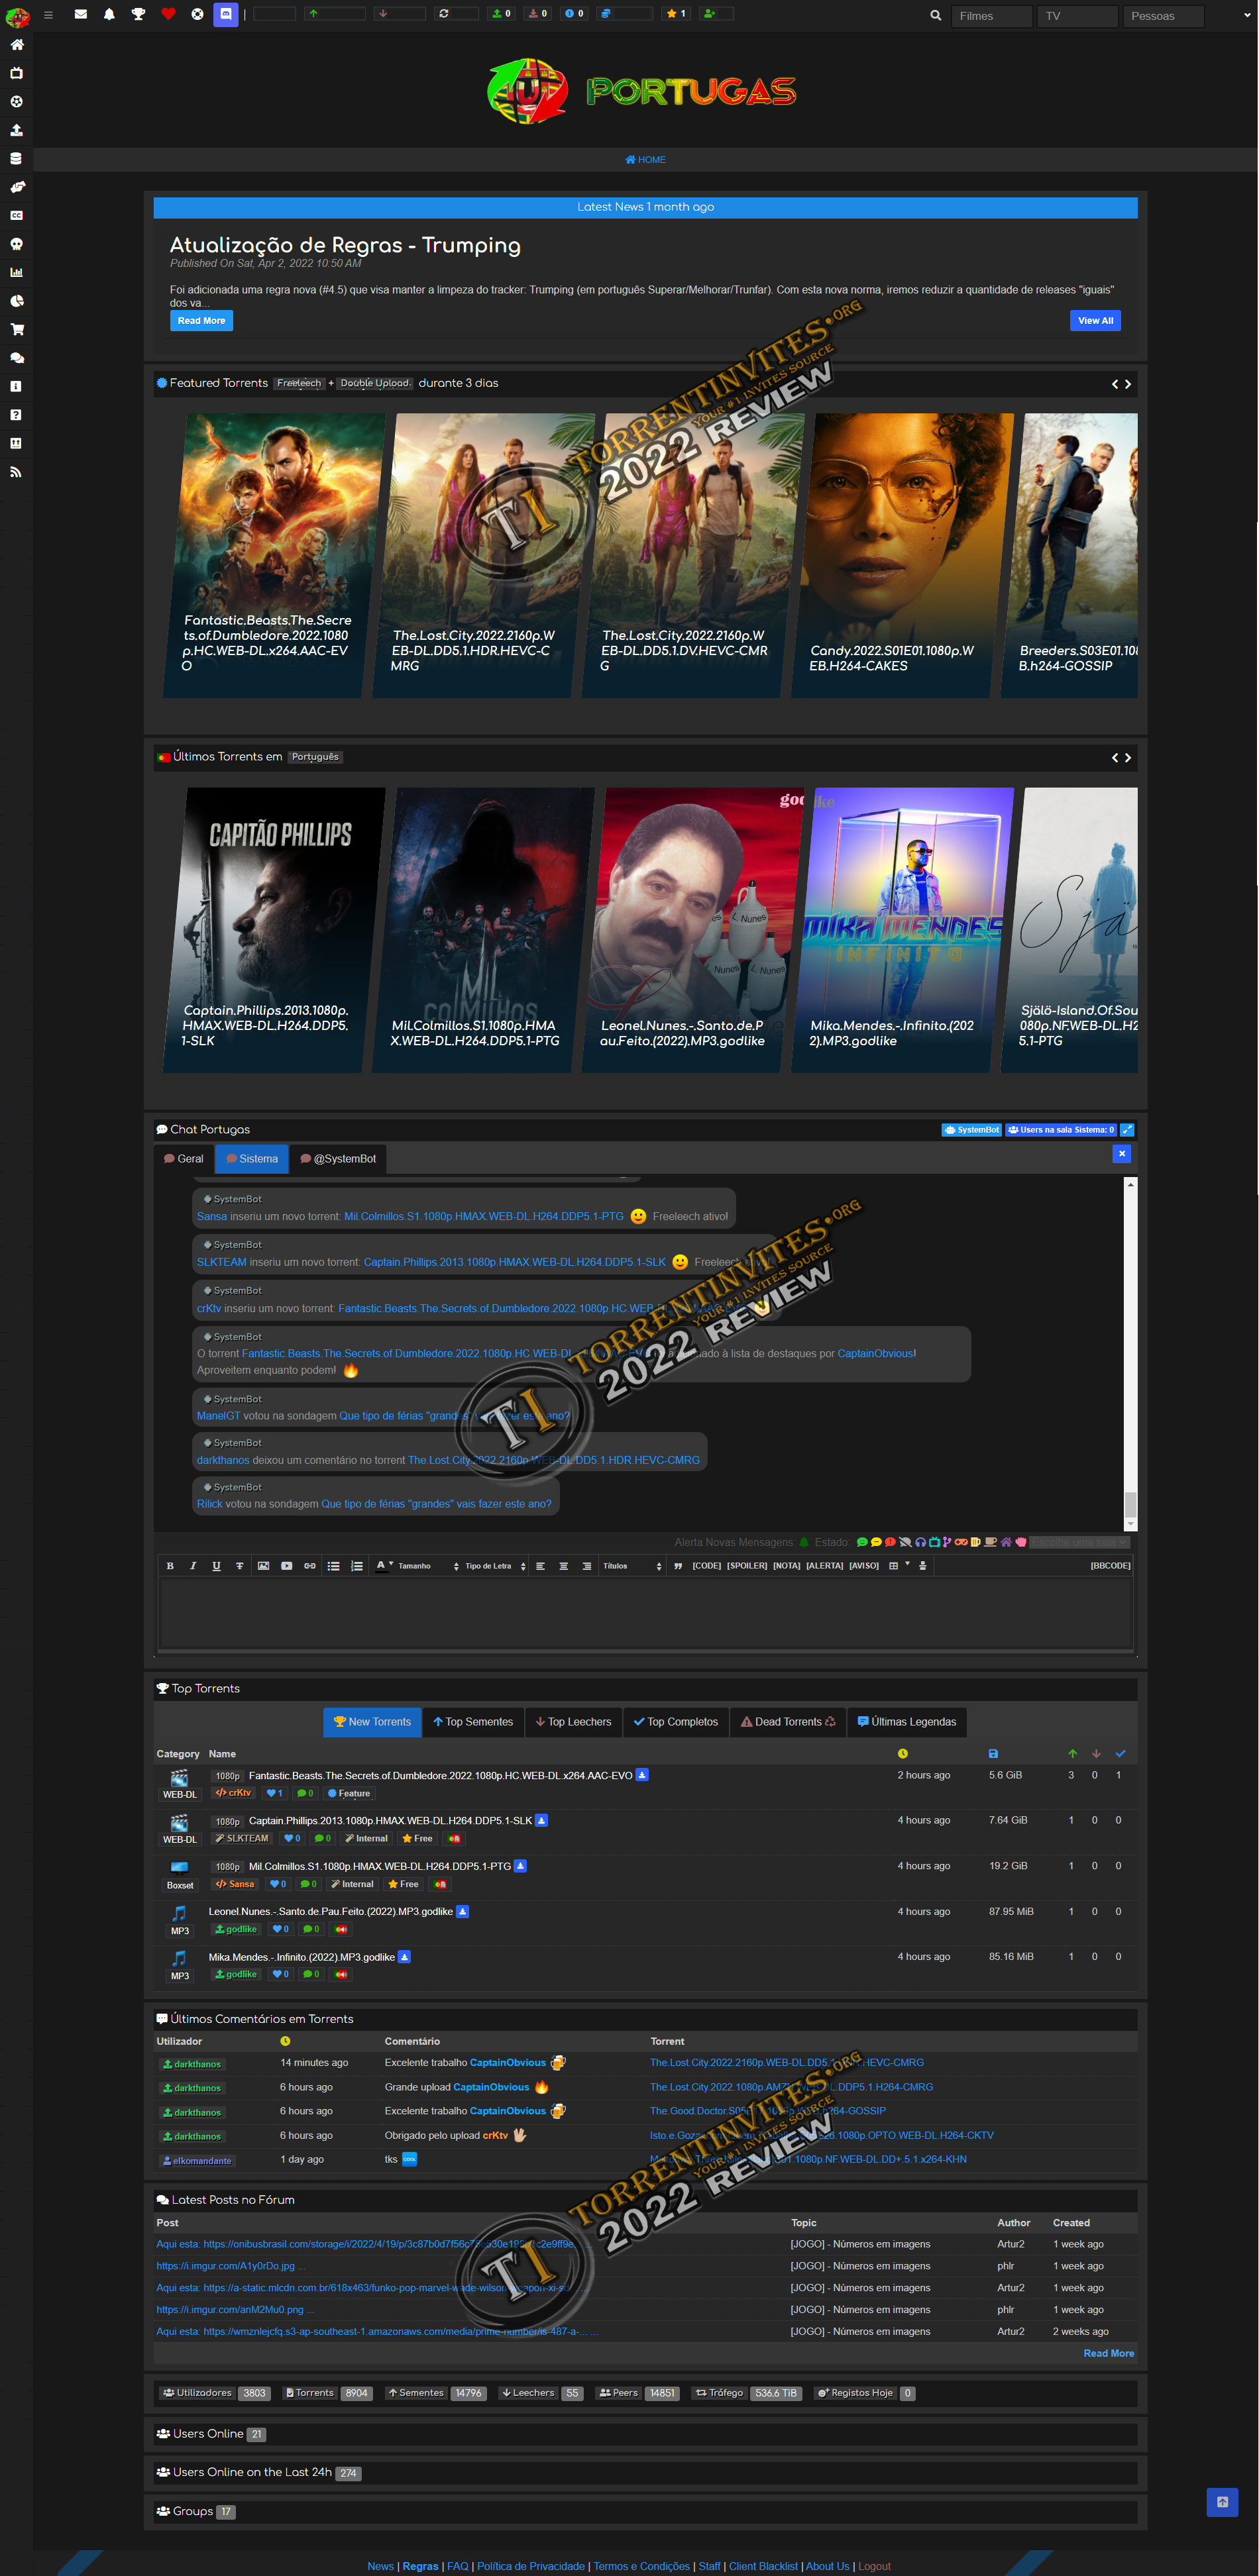Select the Dead Torrents tab

point(788,1722)
